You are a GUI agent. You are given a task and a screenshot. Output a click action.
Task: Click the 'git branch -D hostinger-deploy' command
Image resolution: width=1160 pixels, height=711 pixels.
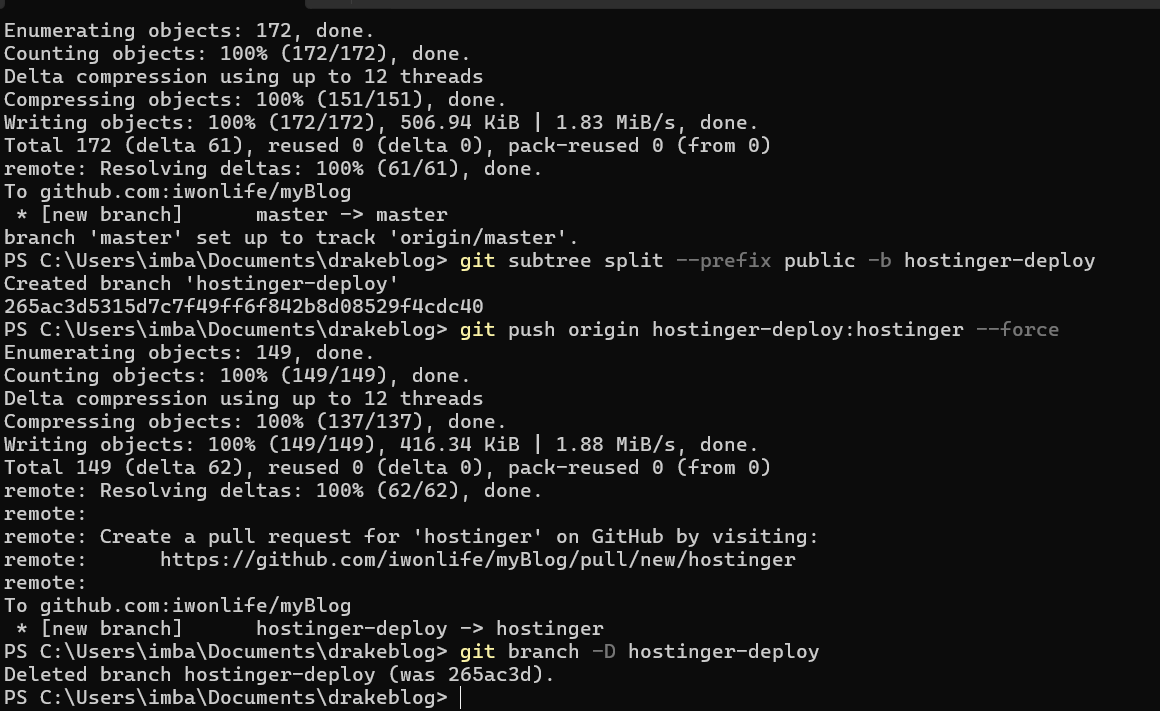pyautogui.click(x=639, y=652)
